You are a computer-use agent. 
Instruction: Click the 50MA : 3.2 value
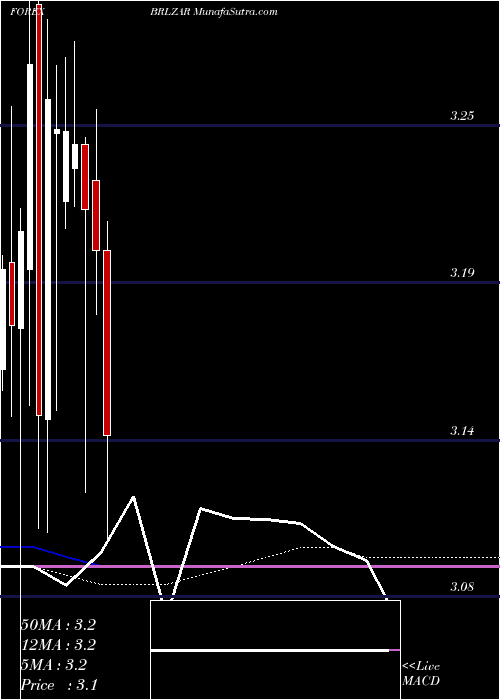click(58, 625)
